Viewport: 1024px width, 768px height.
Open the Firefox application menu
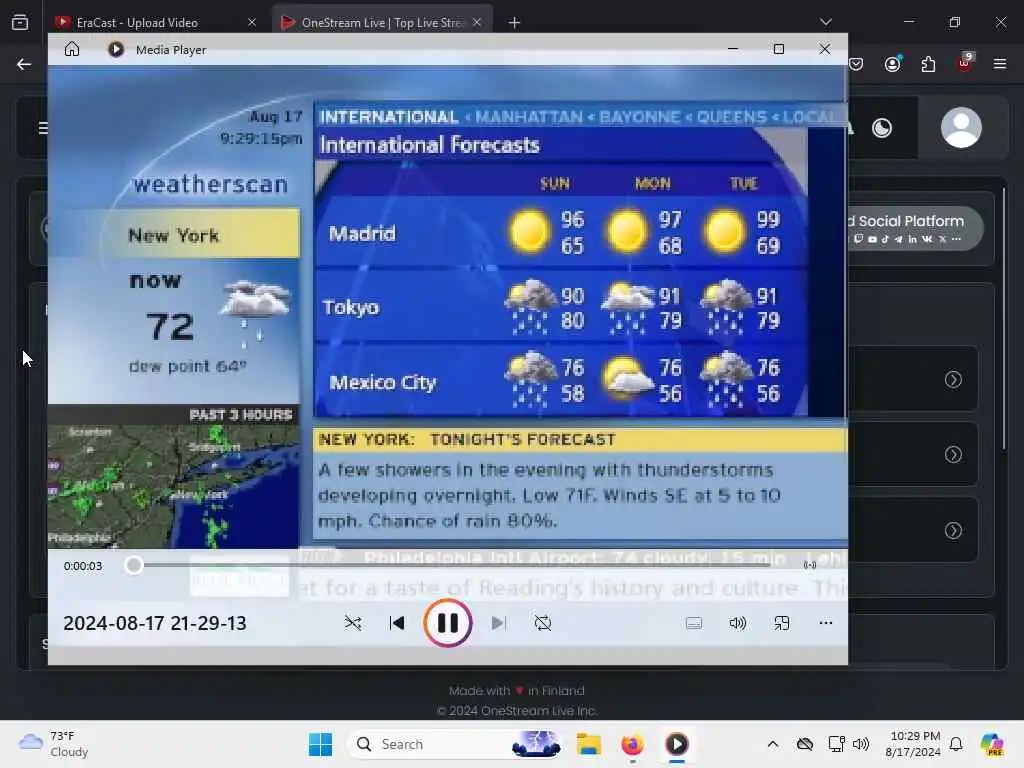click(x=1000, y=64)
